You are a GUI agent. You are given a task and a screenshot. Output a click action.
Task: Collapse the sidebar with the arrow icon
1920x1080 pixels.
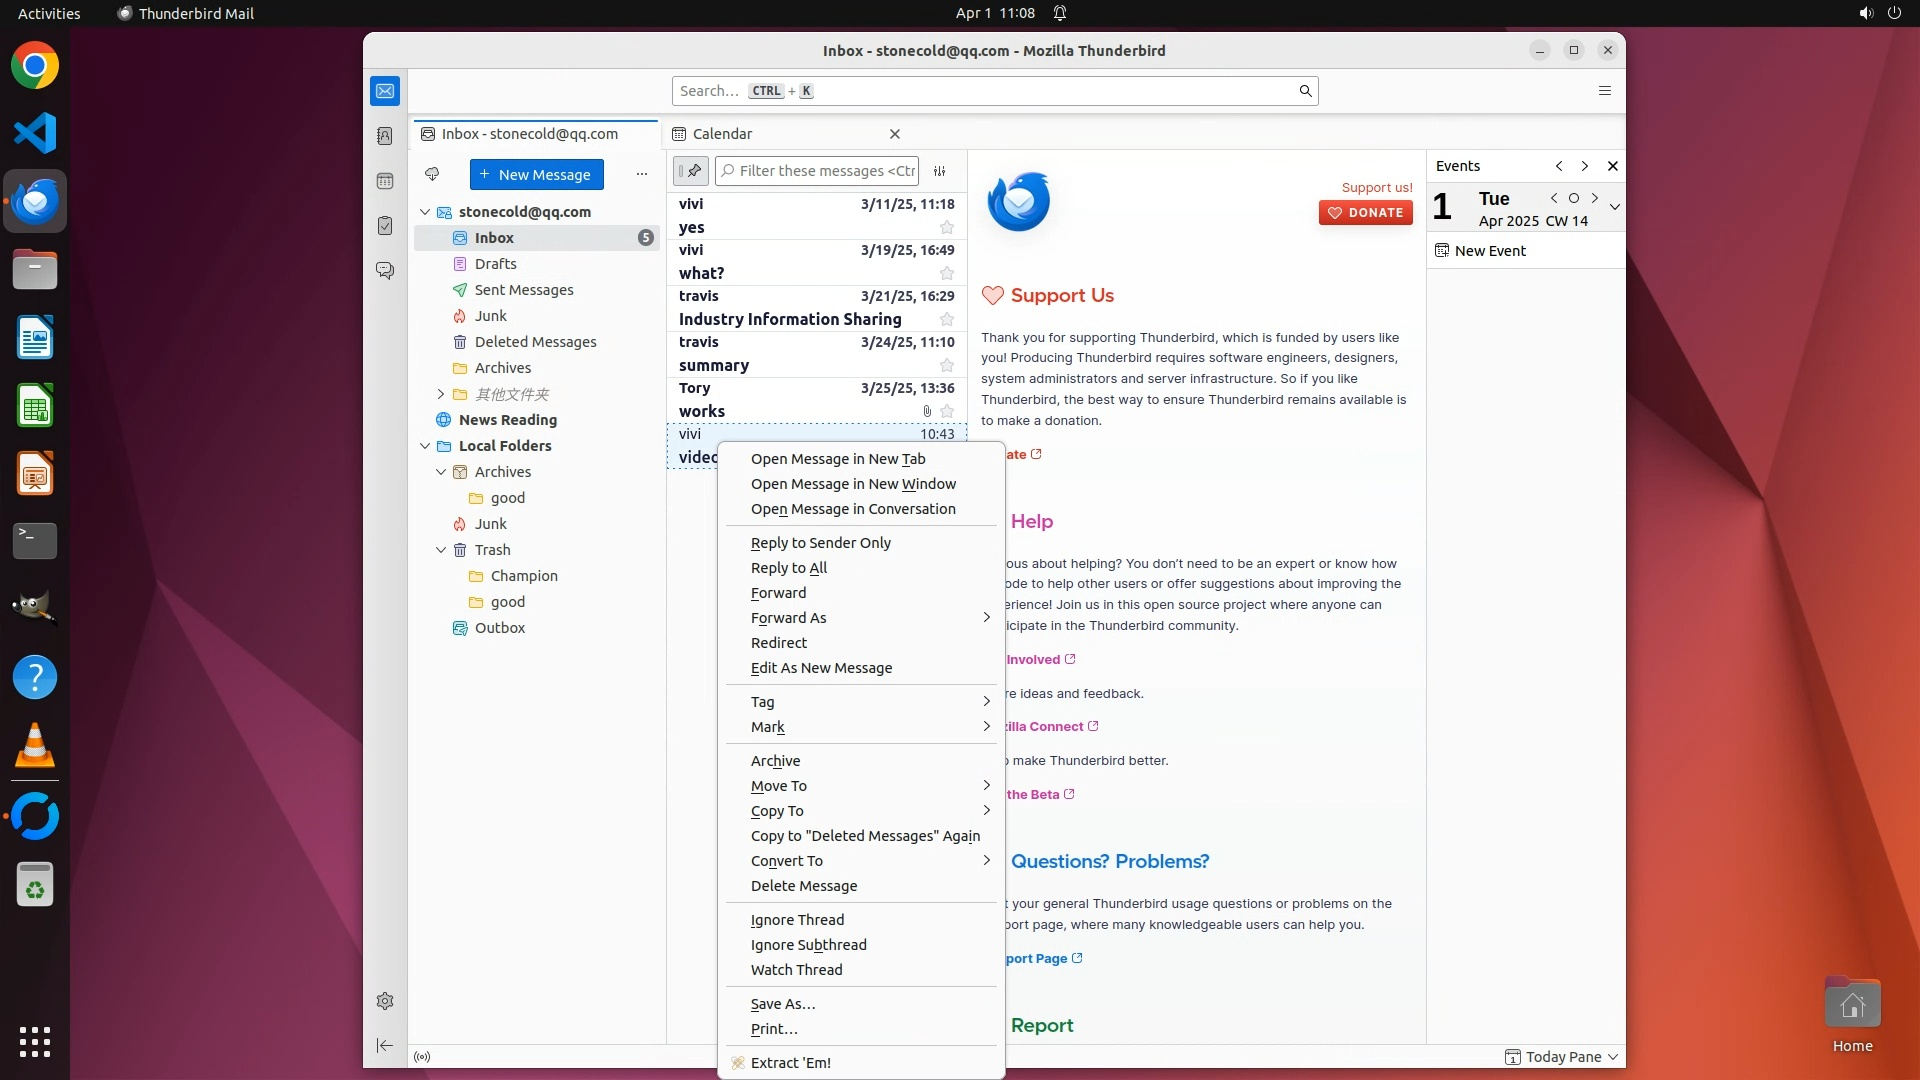385,1045
